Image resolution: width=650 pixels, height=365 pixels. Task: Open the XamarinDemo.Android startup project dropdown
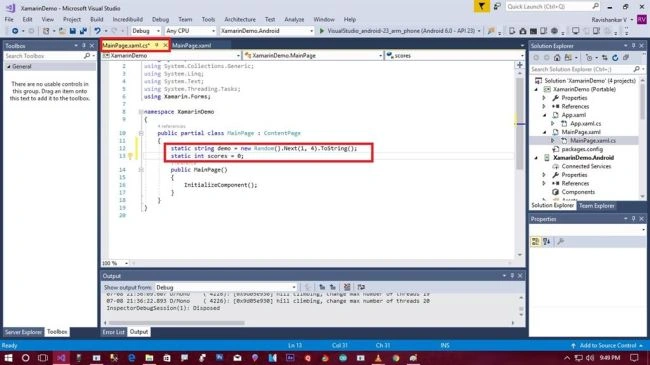pyautogui.click(x=267, y=31)
